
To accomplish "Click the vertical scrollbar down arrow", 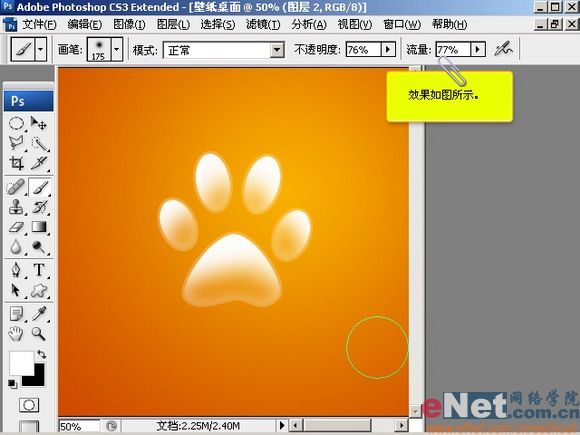I will coord(415,411).
